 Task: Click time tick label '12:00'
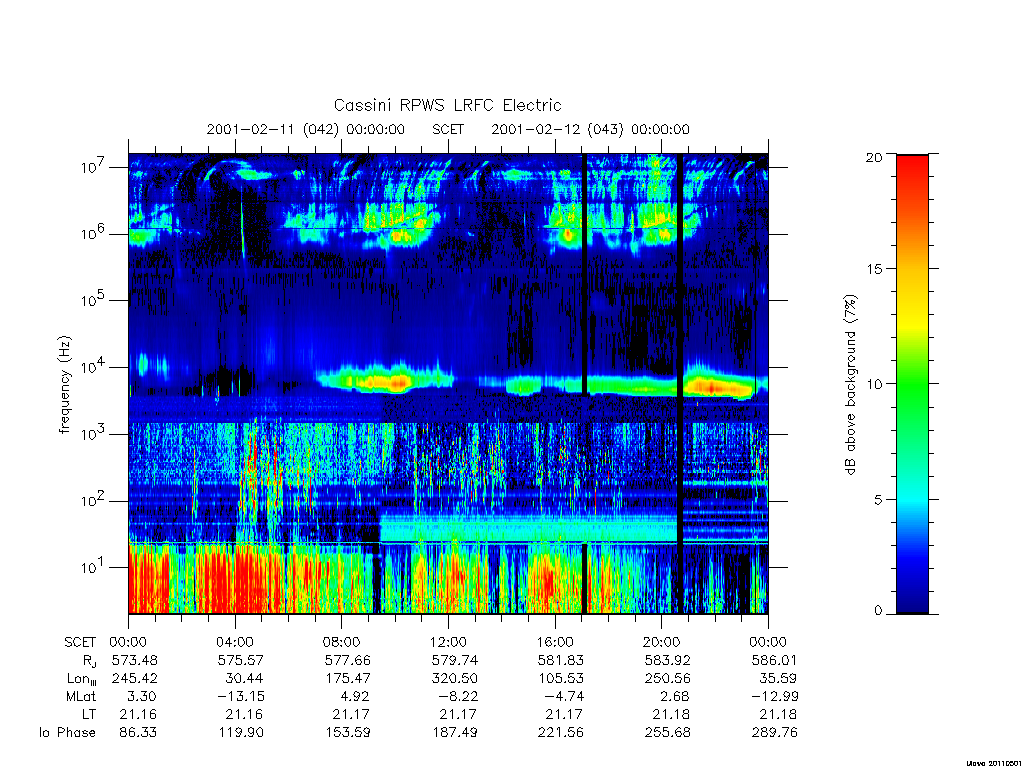(x=448, y=643)
